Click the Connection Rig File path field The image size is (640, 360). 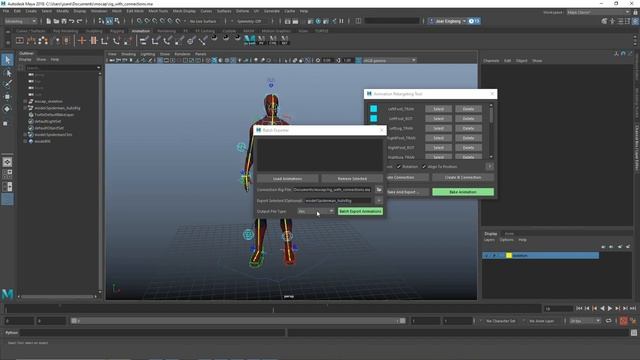[x=332, y=189]
